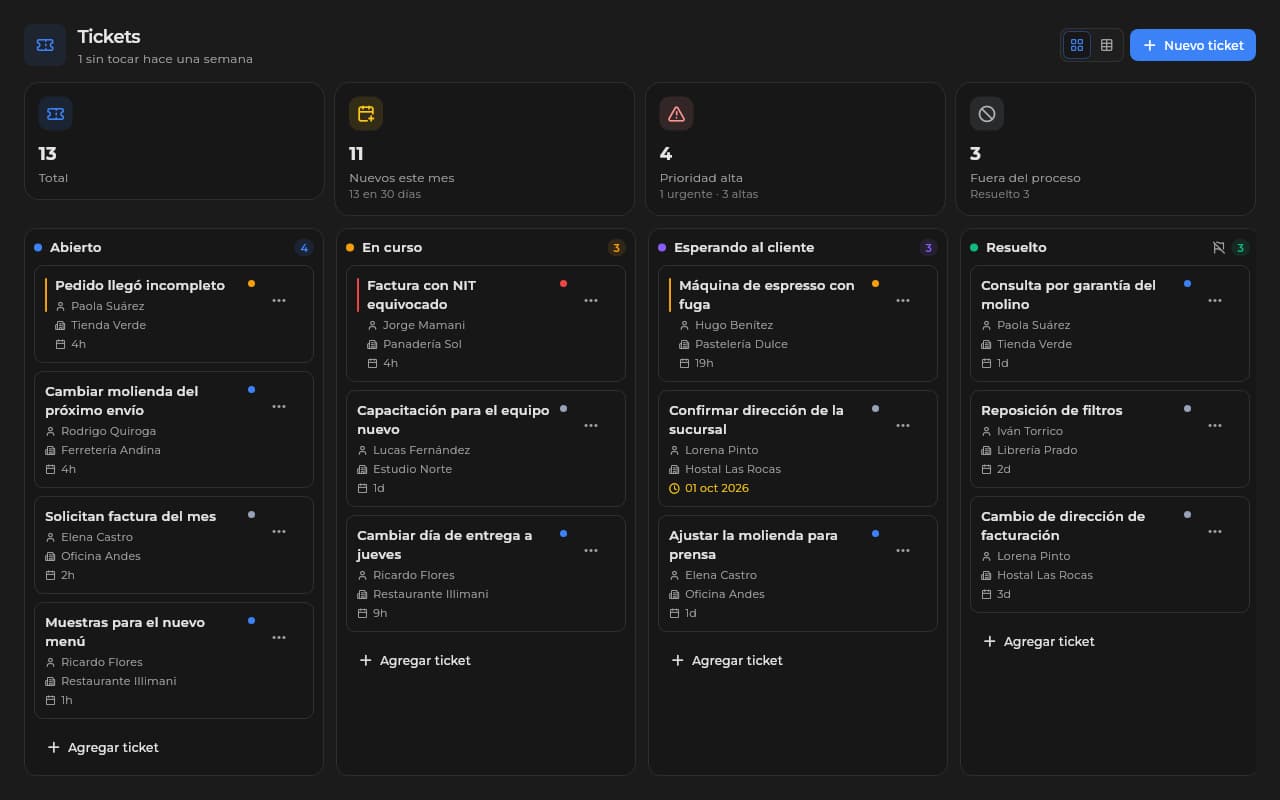
Task: Click the Tickets header logo icon
Action: tap(45, 45)
